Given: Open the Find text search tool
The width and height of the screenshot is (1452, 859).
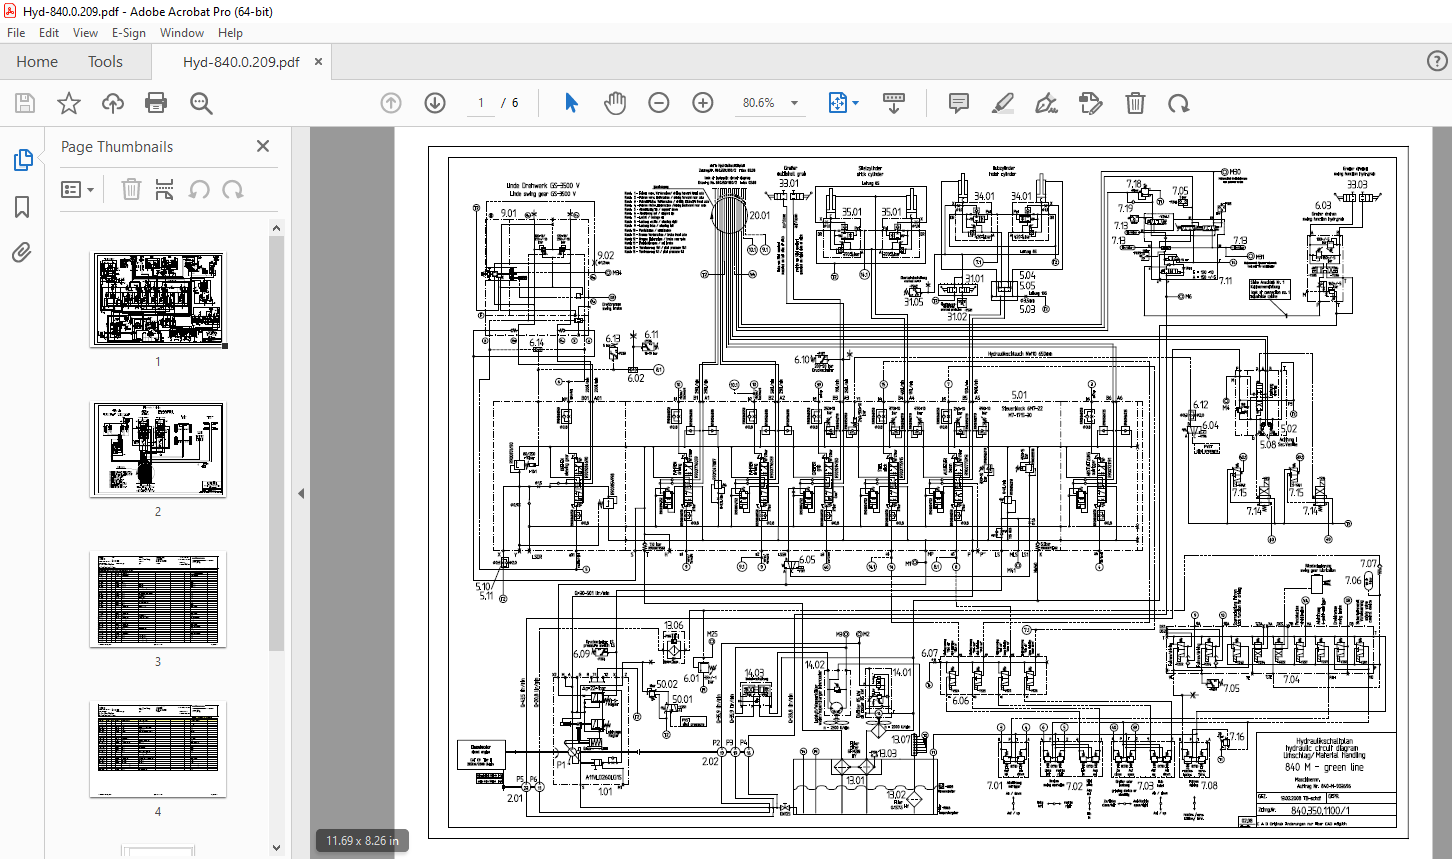Looking at the screenshot, I should [x=201, y=103].
